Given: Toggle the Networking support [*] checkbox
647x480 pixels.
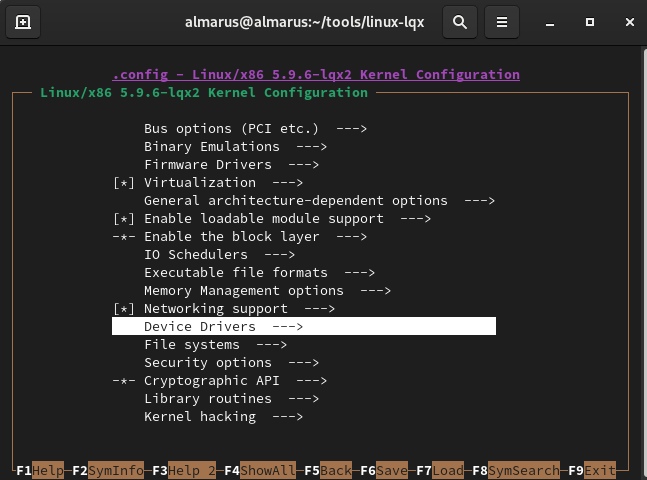Looking at the screenshot, I should (124, 309).
